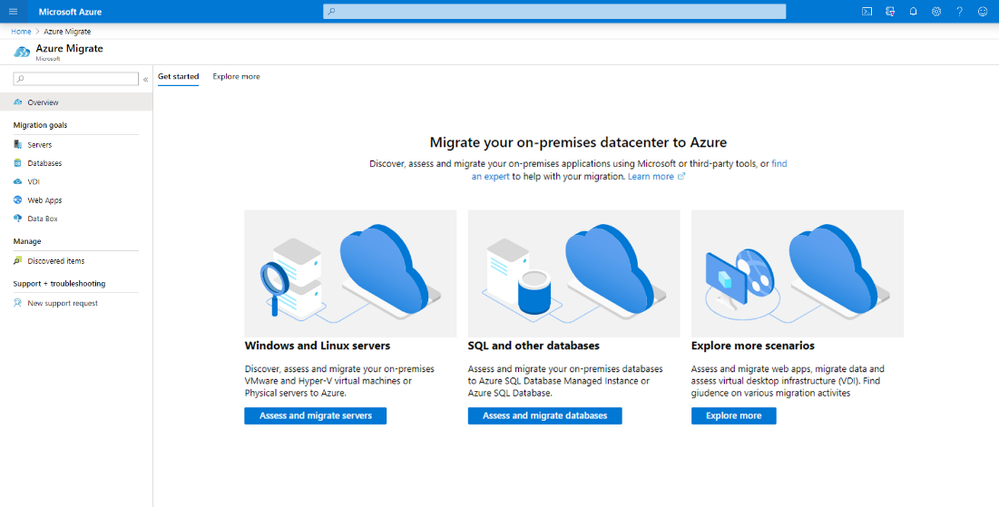Click the VDI cloud icon
This screenshot has width=999, height=507.
tap(18, 182)
